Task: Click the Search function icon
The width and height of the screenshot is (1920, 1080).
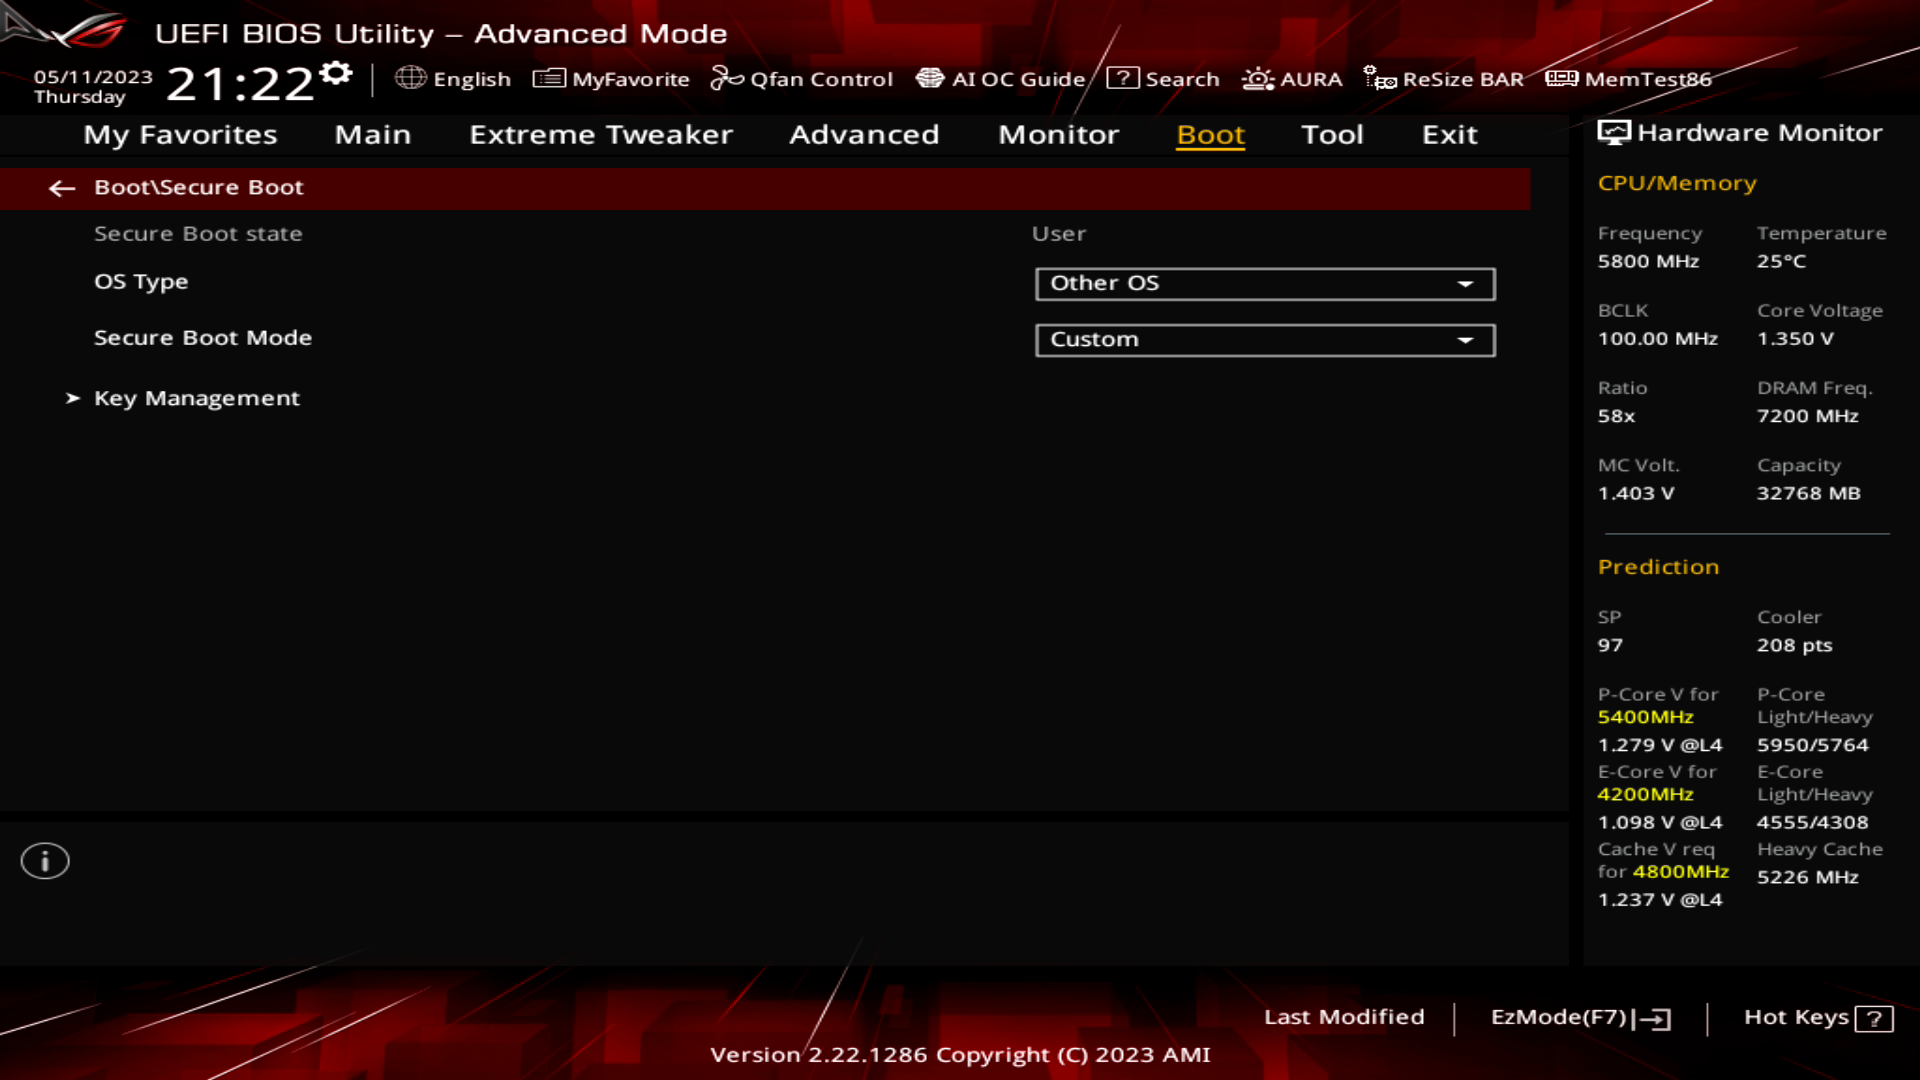Action: [1121, 78]
